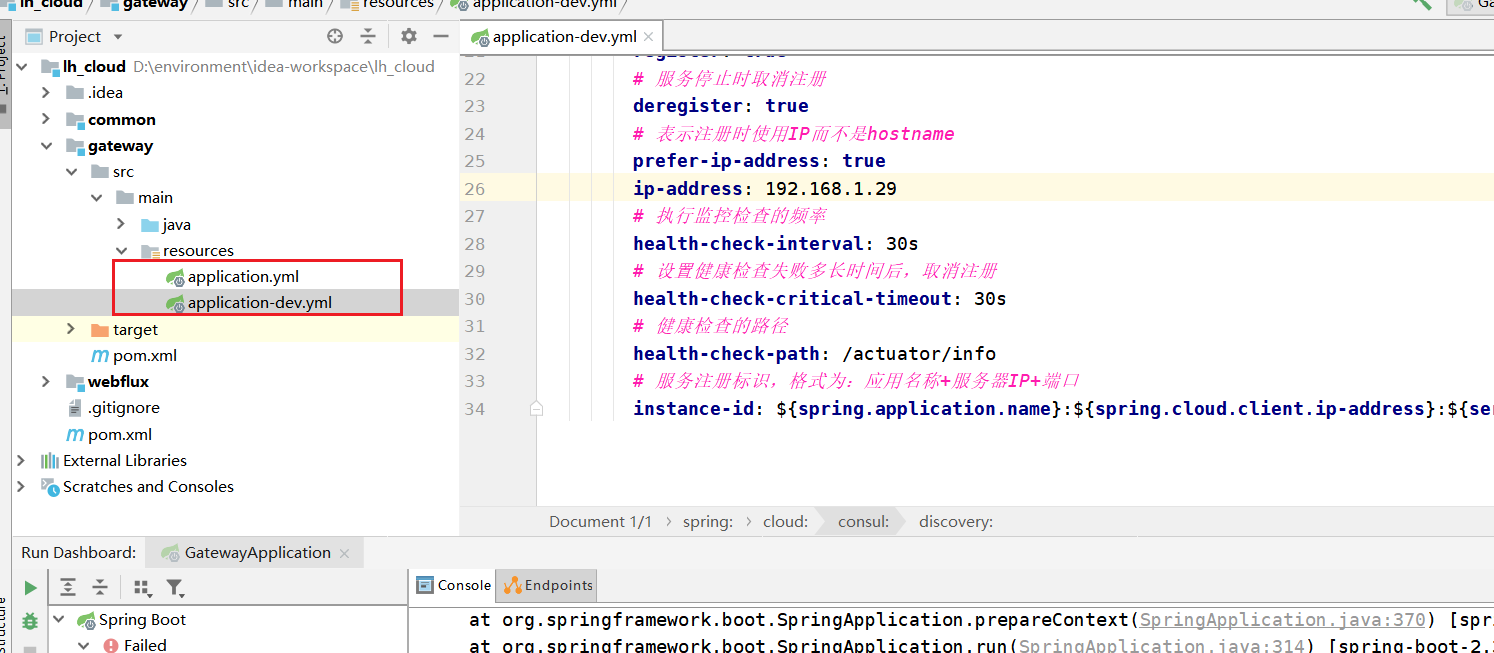Click the Collapse All icon in Project toolbar
This screenshot has height=653, width=1494.
click(x=368, y=35)
